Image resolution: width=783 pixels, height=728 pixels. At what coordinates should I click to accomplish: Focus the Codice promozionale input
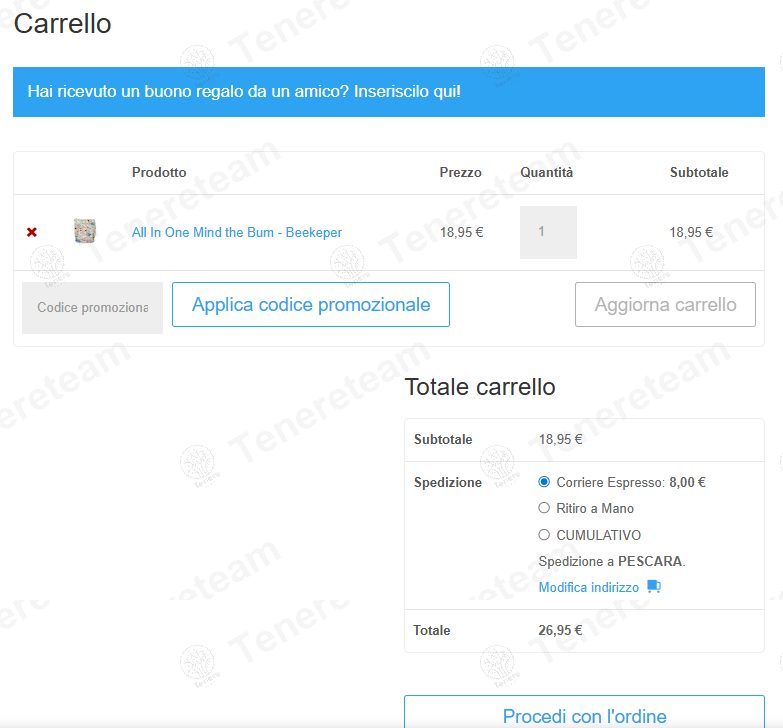92,308
